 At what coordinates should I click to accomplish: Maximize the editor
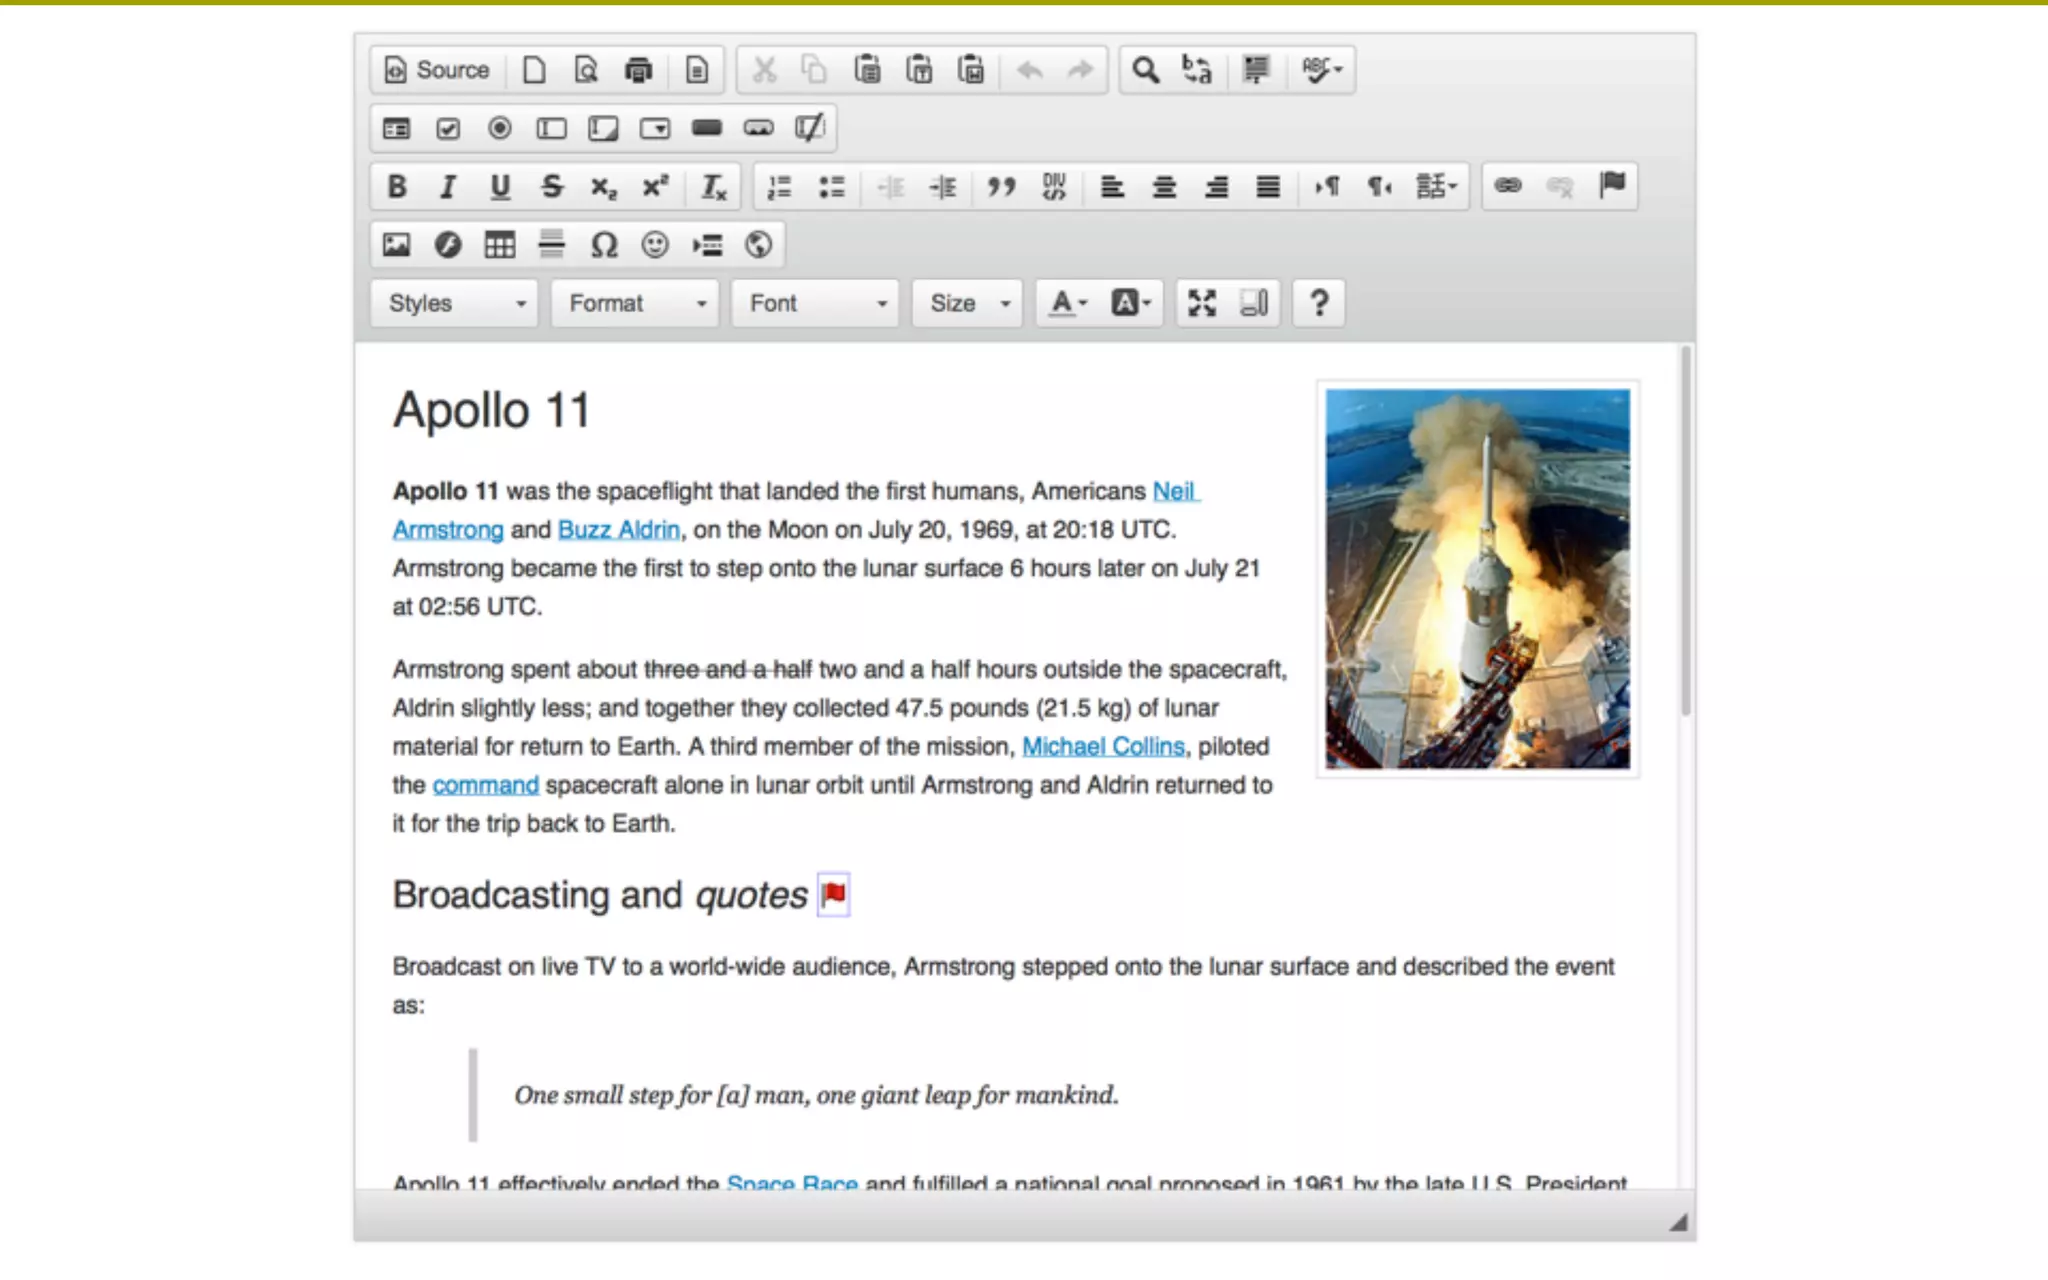(1202, 303)
